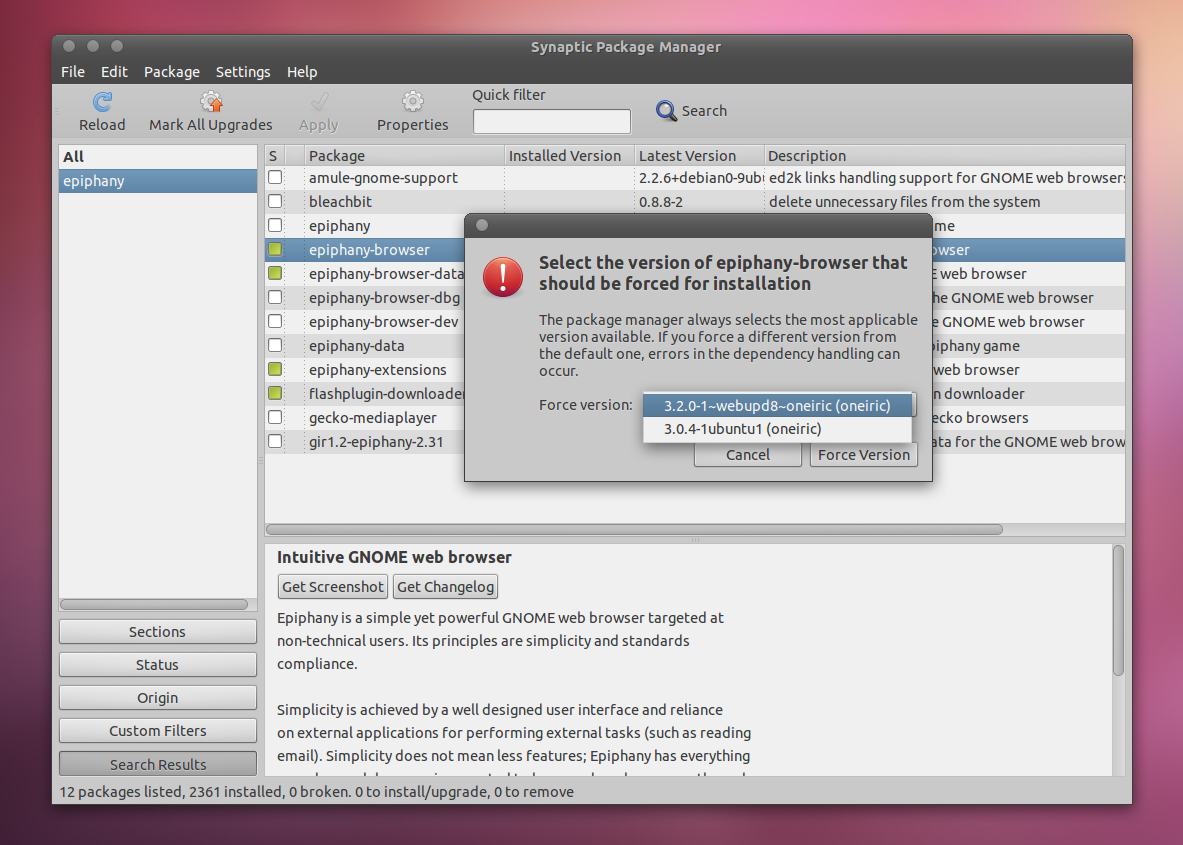
Task: Click installed status box of epiphany-extensions
Action: pos(275,370)
